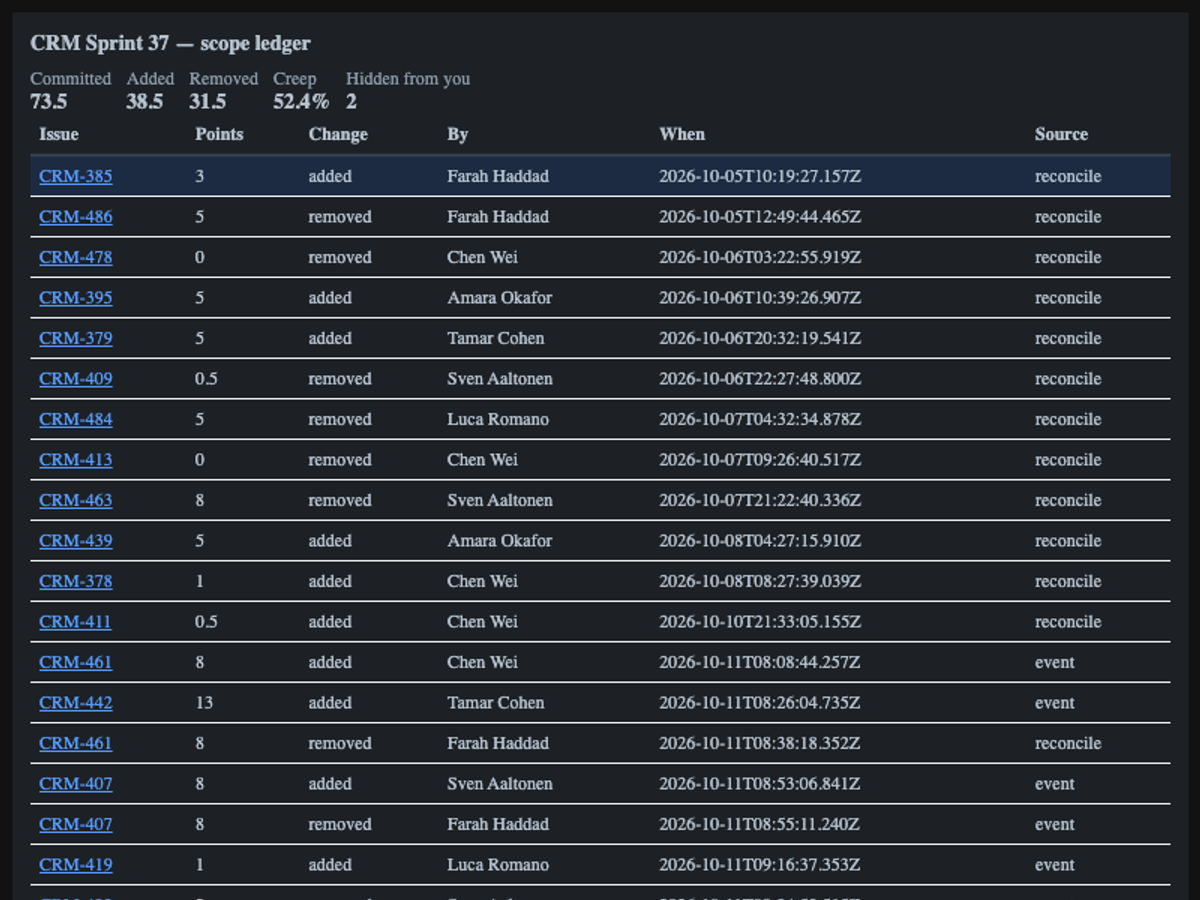
Task: Follow the CRM-411 link
Action: tap(75, 622)
